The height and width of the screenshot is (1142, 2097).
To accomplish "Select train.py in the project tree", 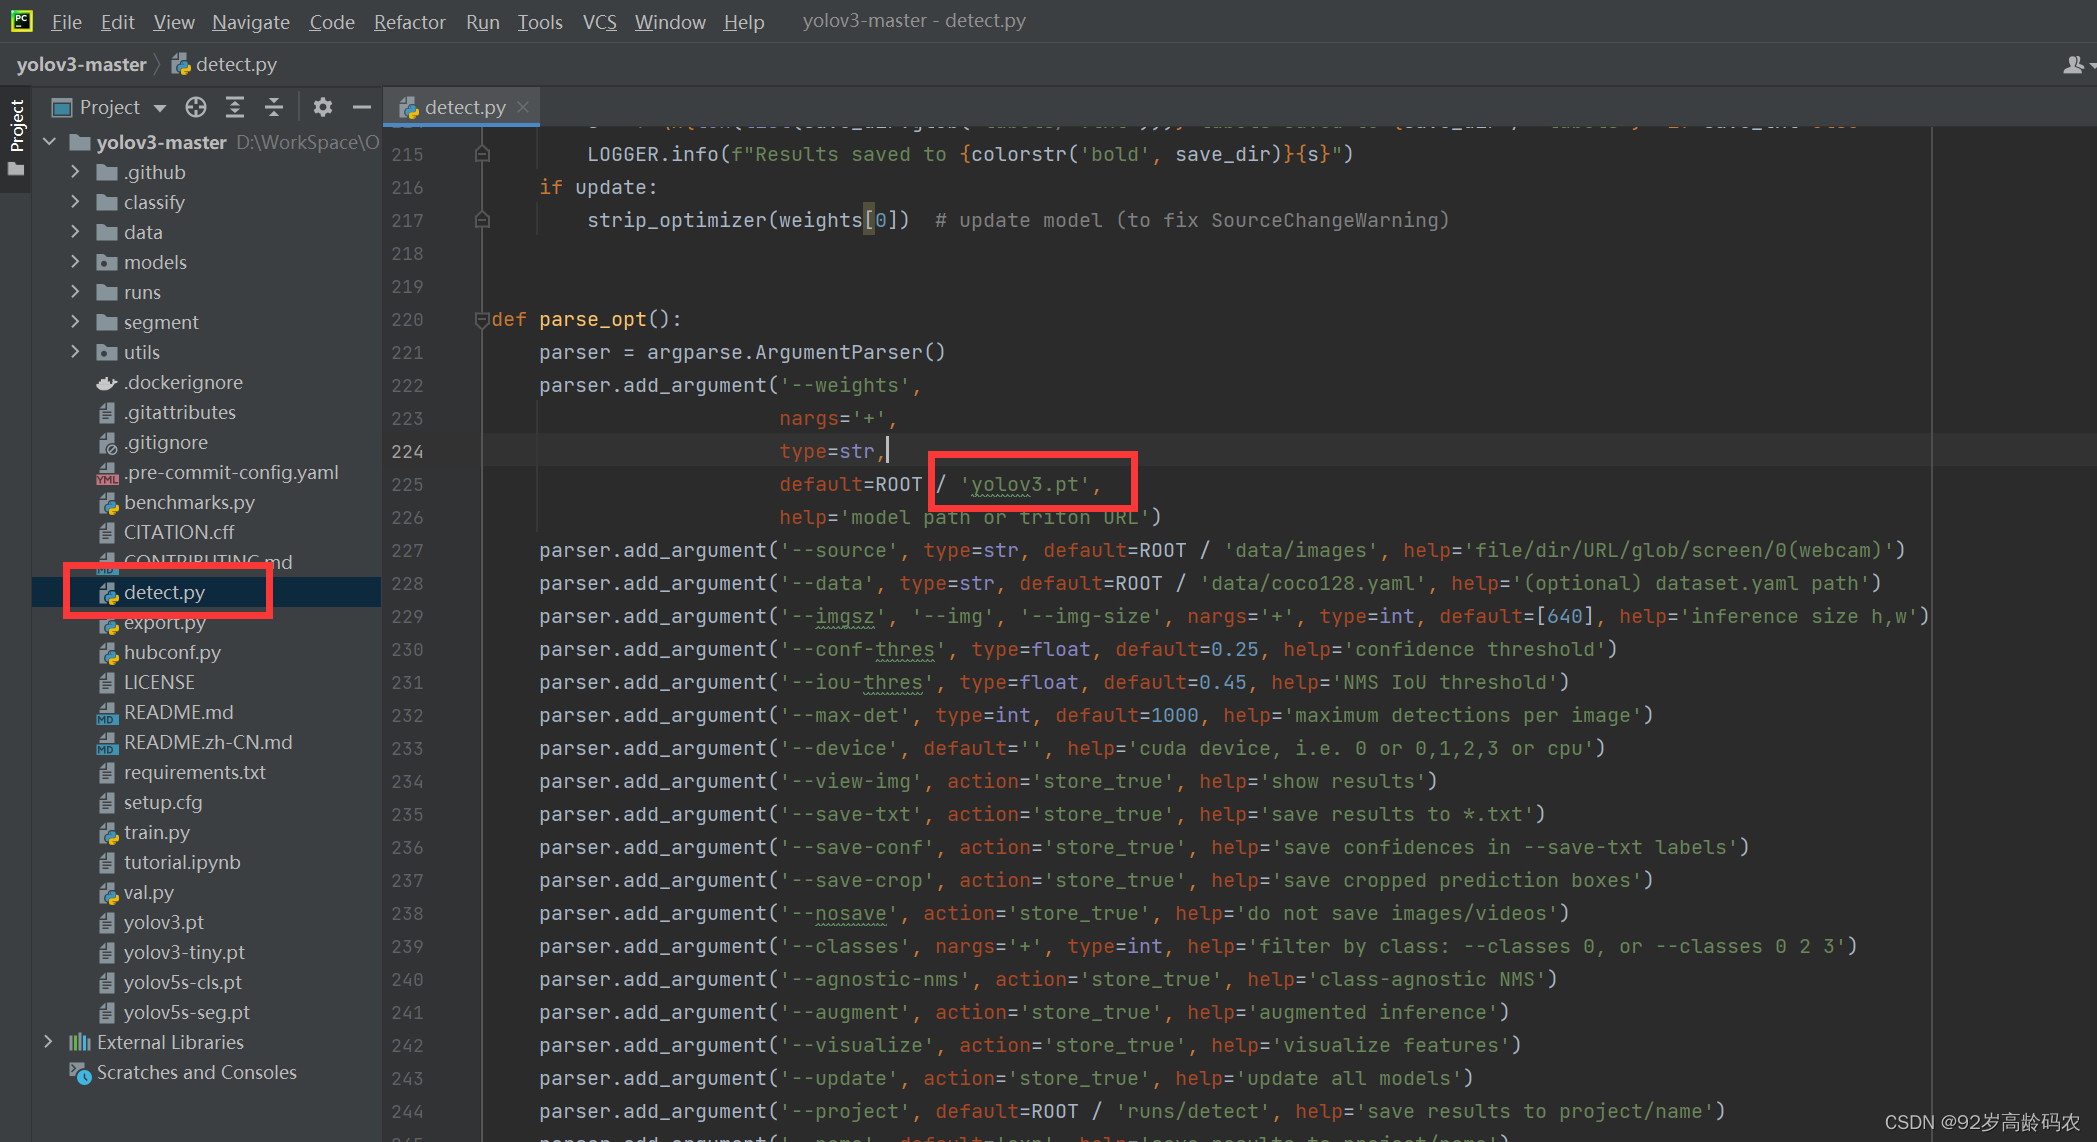I will point(156,832).
